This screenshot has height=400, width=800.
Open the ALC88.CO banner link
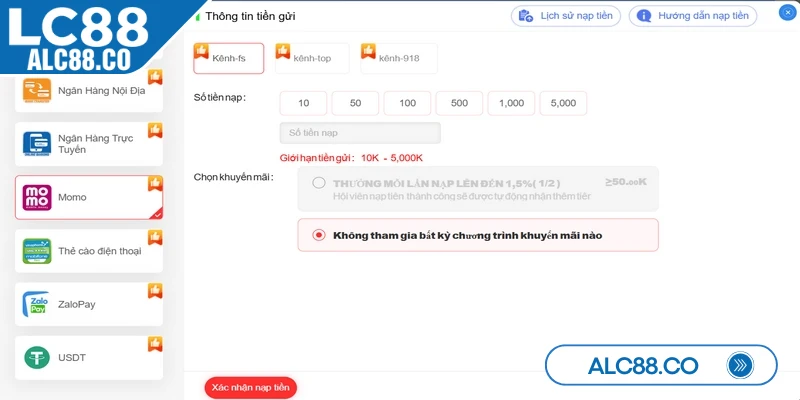[x=661, y=365]
